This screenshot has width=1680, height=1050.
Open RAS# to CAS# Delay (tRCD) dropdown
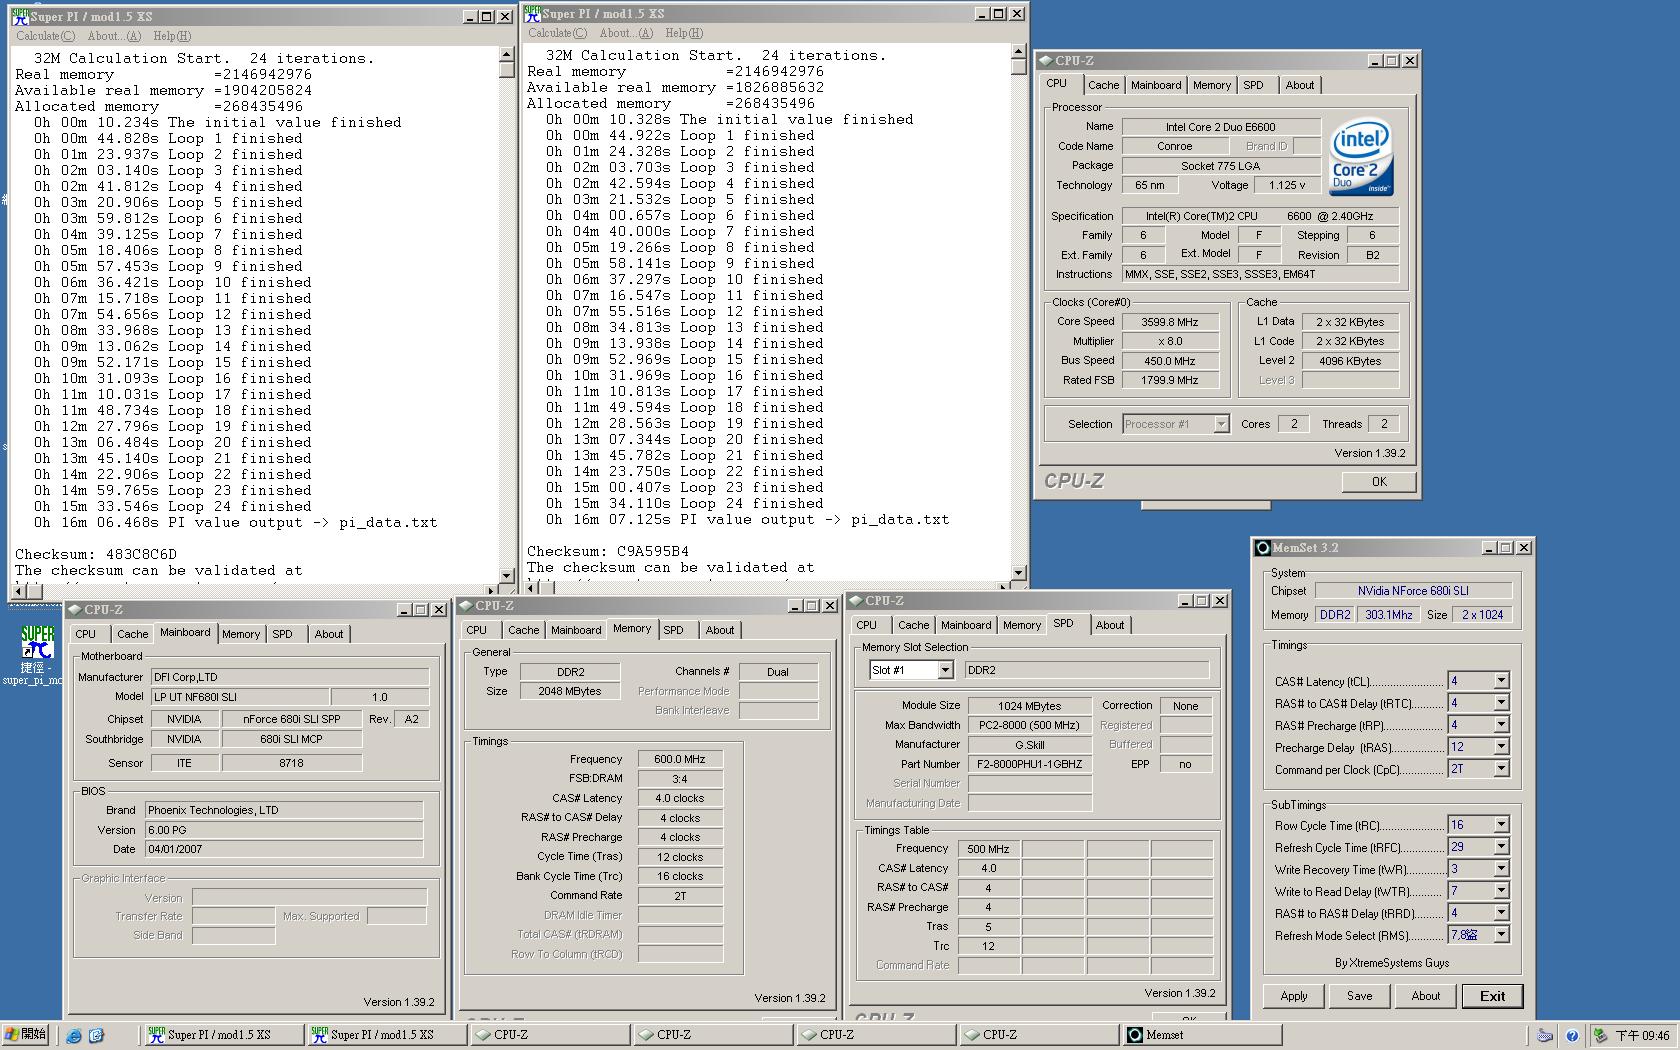[x=1501, y=703]
